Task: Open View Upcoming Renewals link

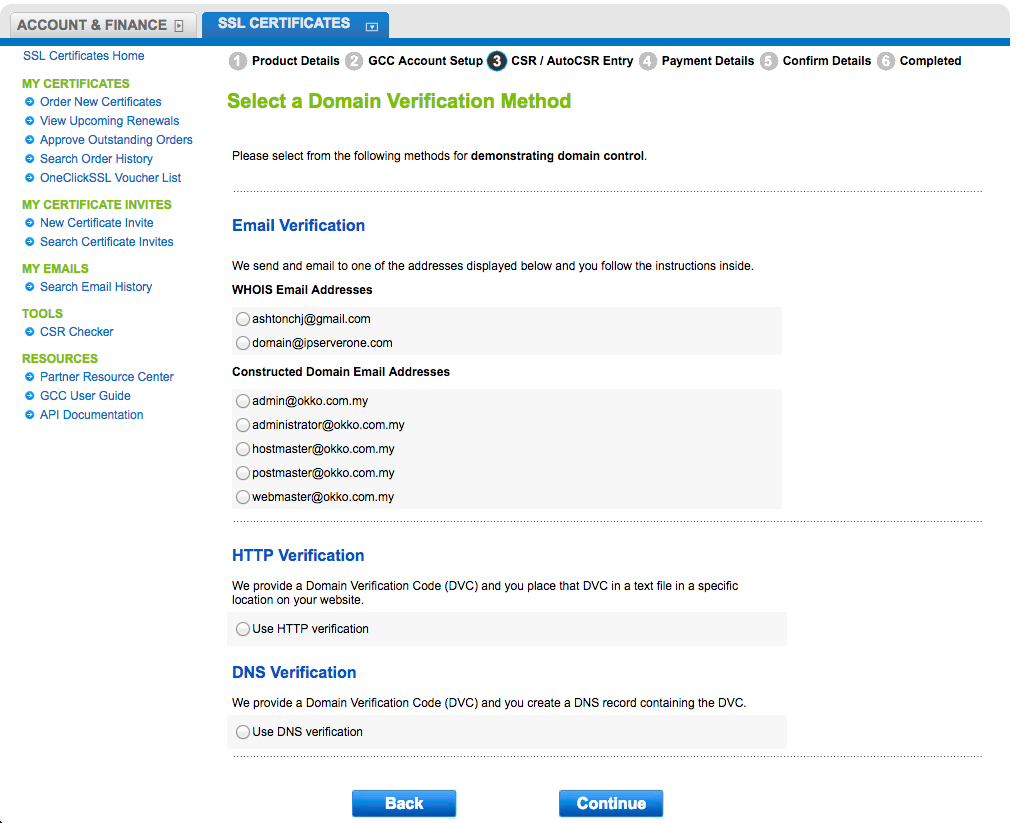Action: point(109,121)
